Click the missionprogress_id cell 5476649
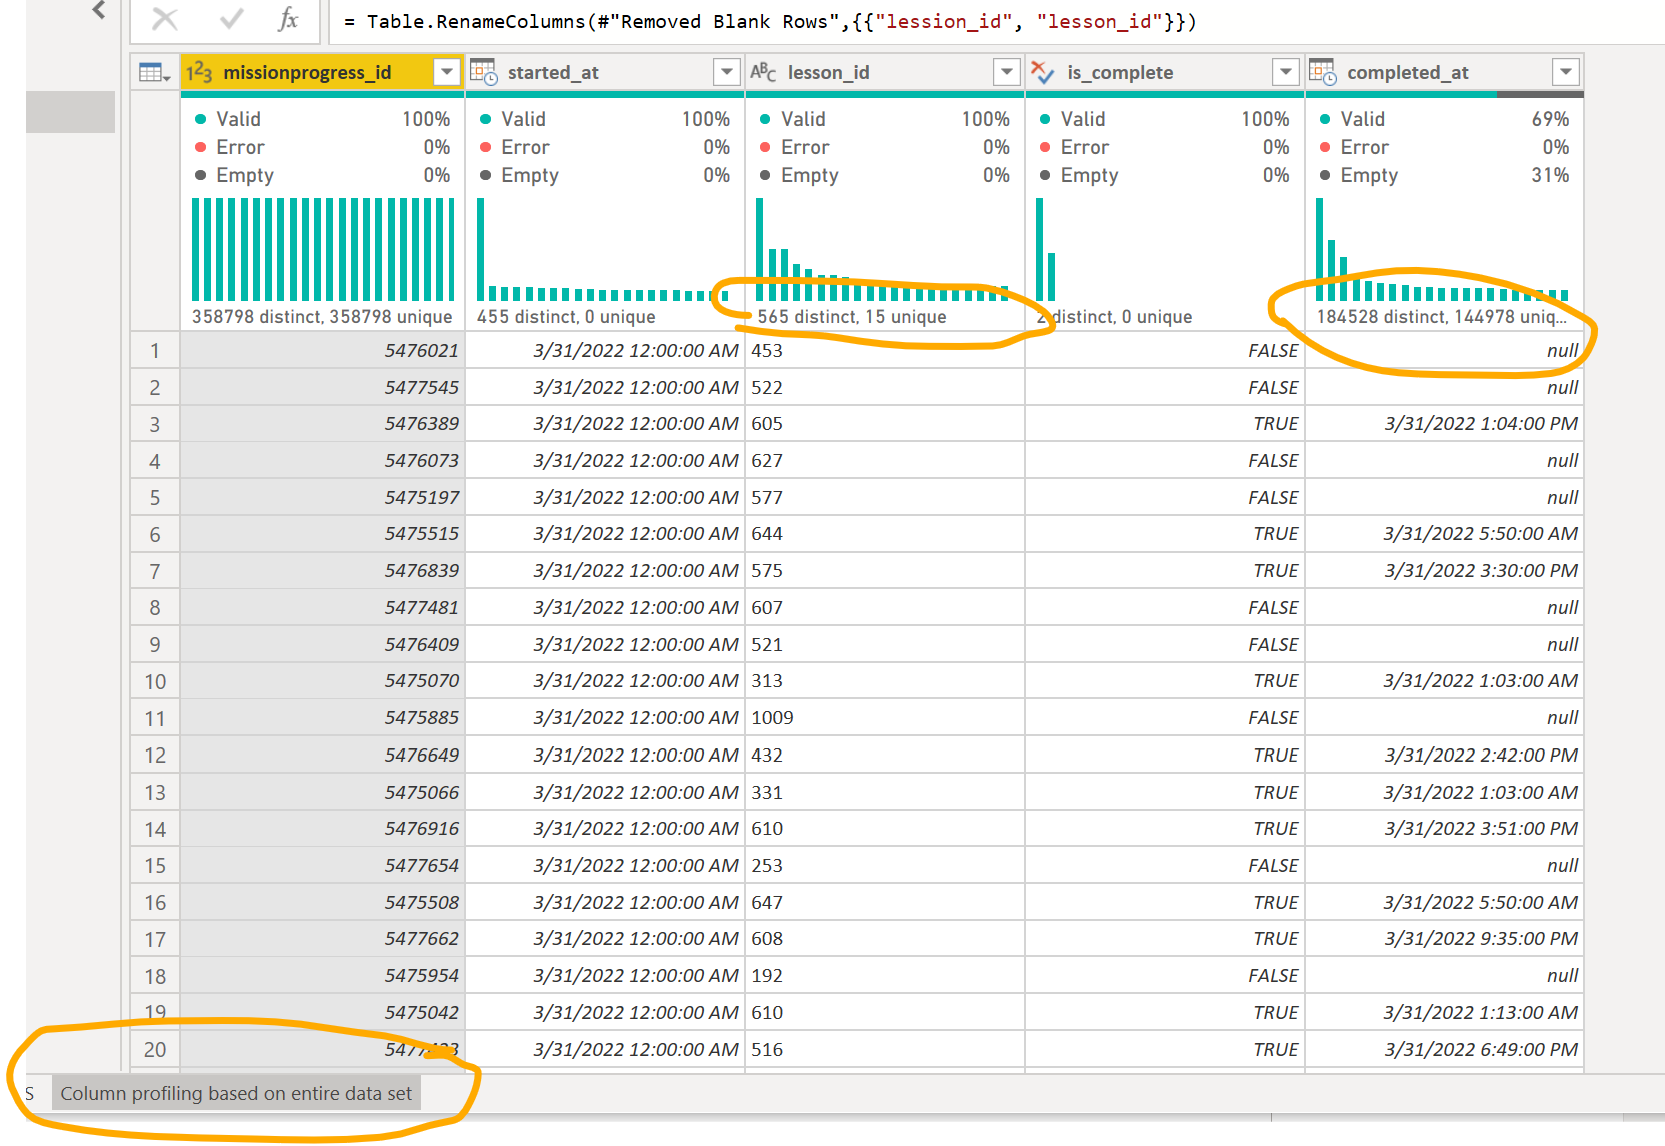1665x1146 pixels. tap(323, 755)
